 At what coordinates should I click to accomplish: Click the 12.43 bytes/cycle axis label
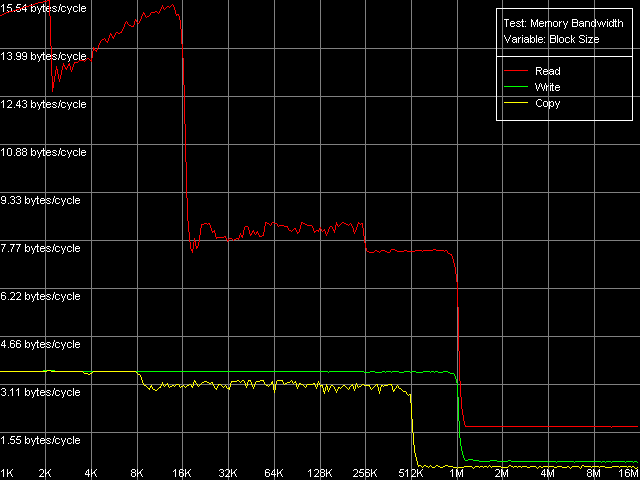point(44,104)
